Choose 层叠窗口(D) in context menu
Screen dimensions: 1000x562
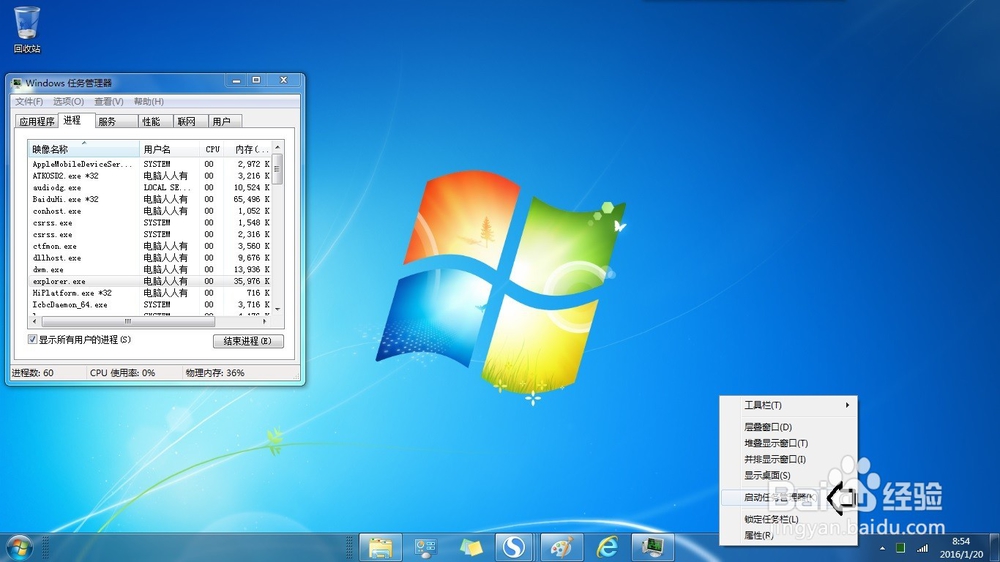tap(788, 427)
